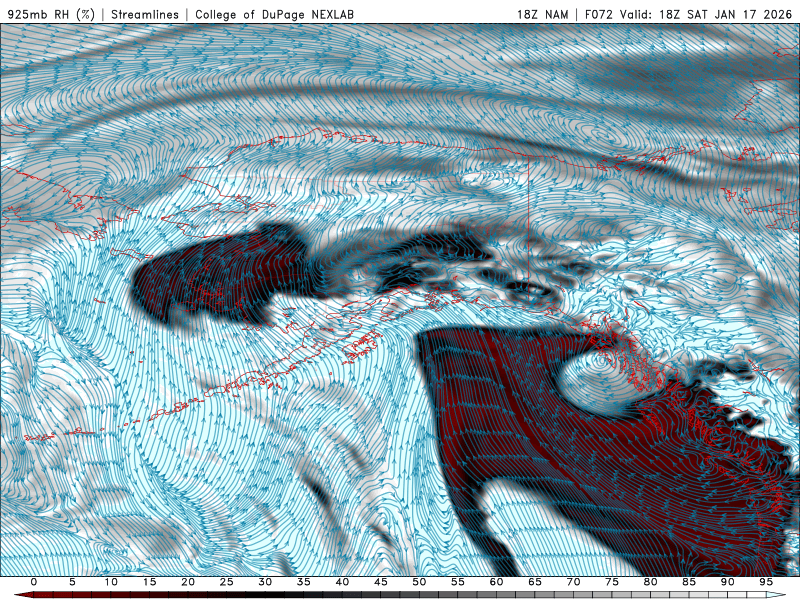Select the '70' value on the RH scale

click(x=573, y=582)
